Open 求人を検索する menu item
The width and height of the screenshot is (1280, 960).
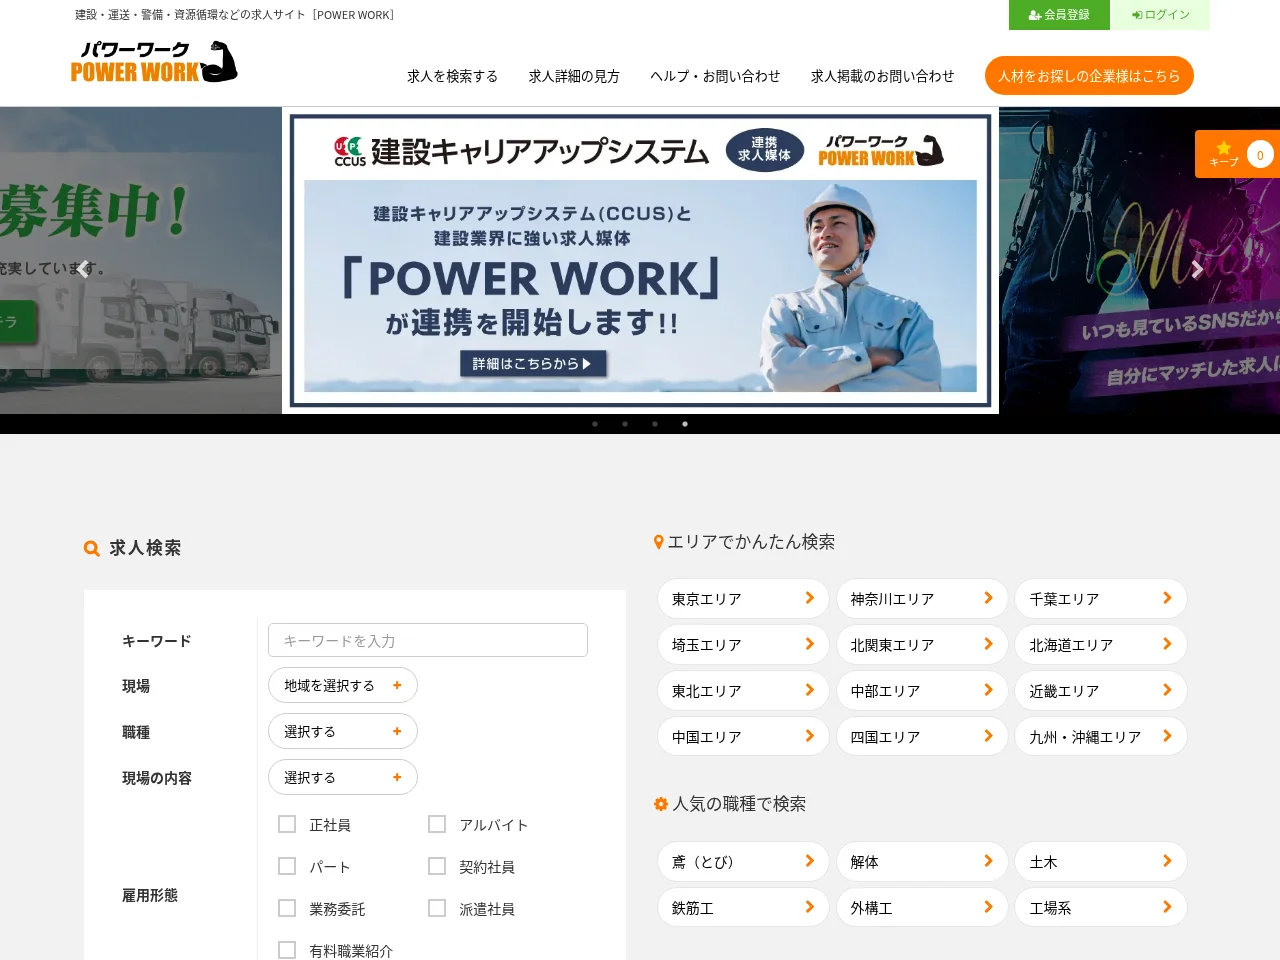452,76
